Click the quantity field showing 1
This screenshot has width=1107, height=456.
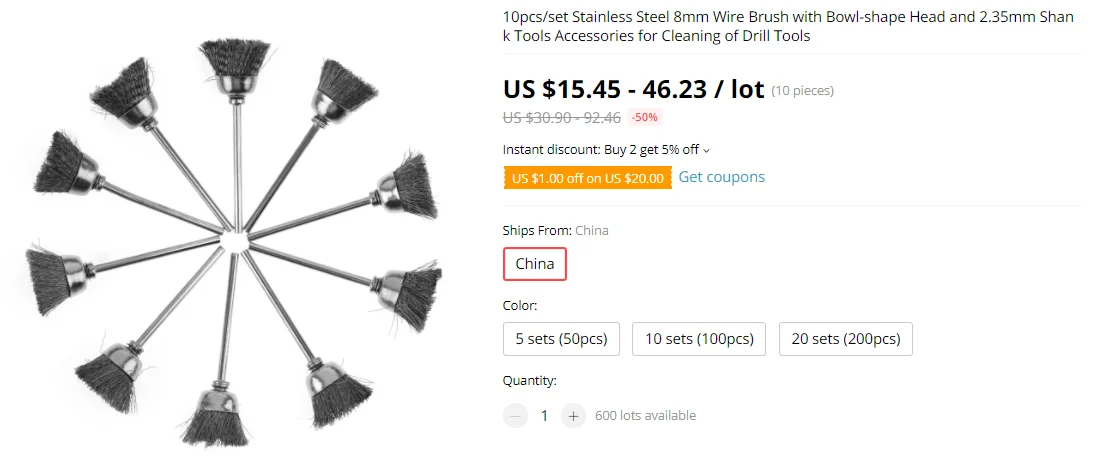click(x=544, y=416)
